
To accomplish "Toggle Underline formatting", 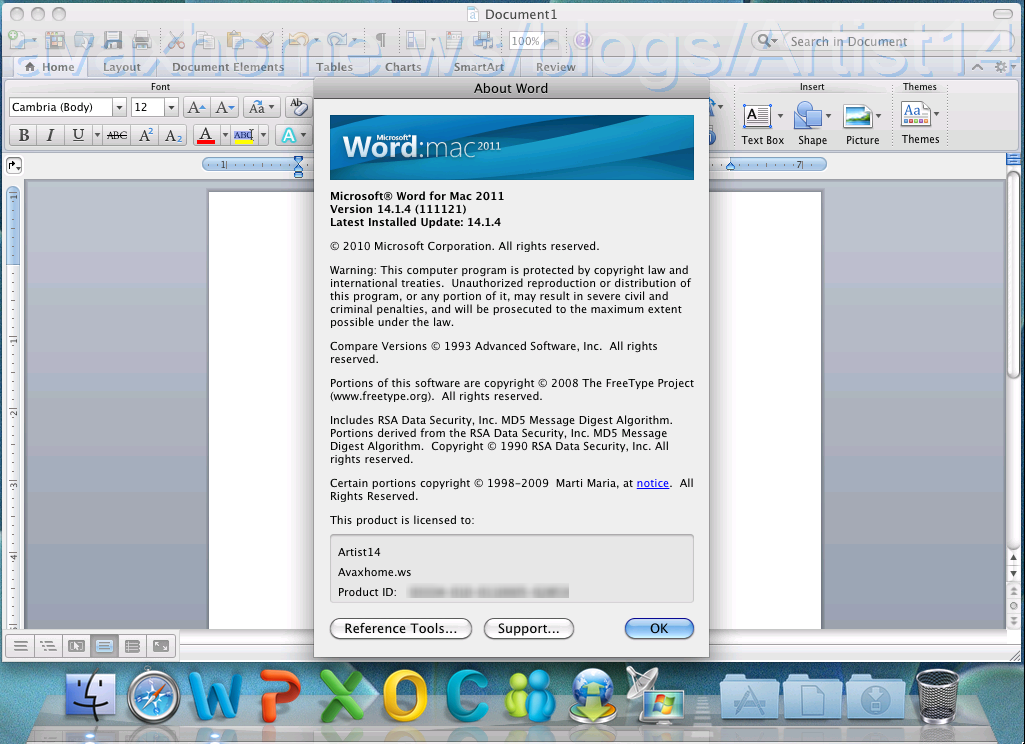I will point(78,135).
